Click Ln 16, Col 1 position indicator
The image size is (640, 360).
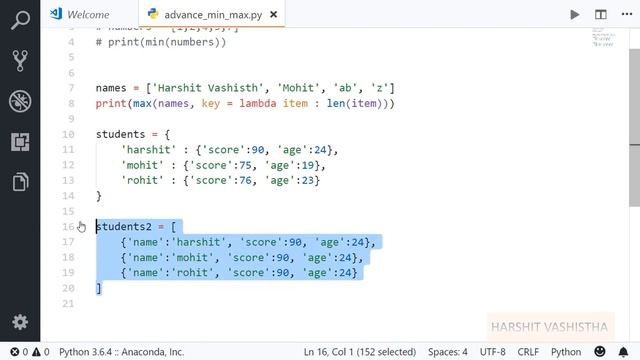[x=360, y=352]
